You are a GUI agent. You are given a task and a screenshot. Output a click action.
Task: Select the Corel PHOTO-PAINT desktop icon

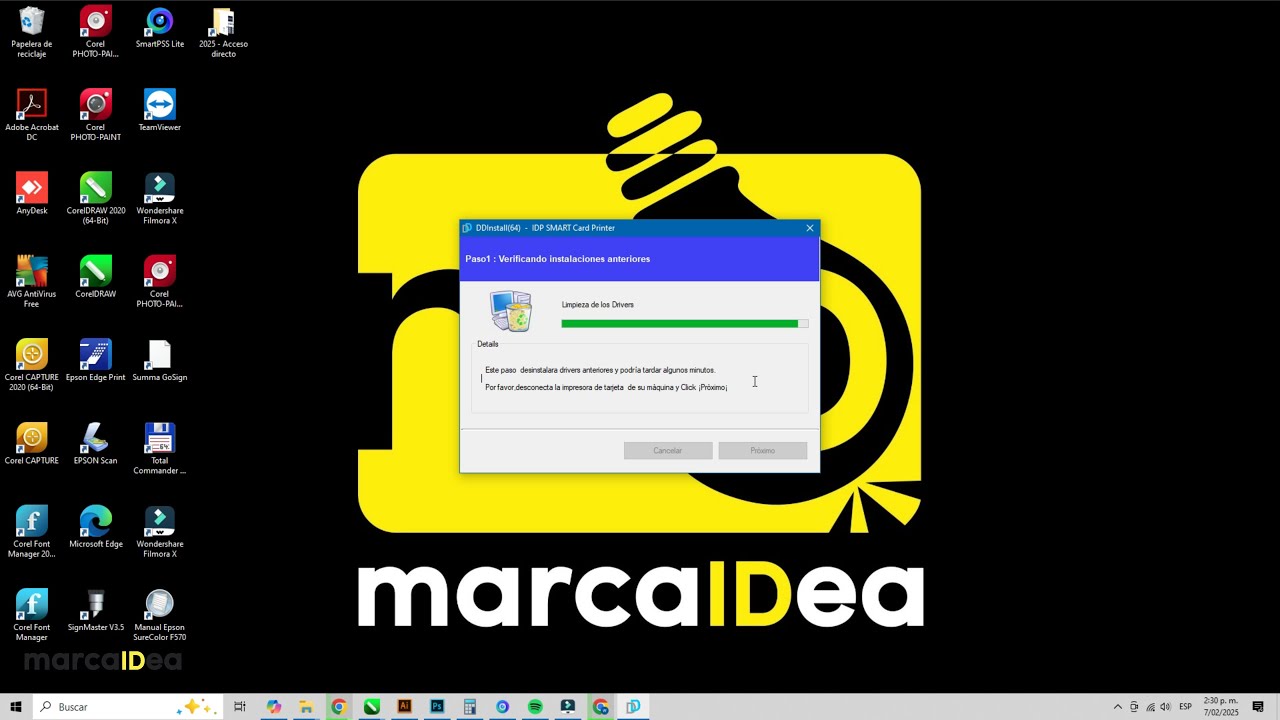[96, 115]
